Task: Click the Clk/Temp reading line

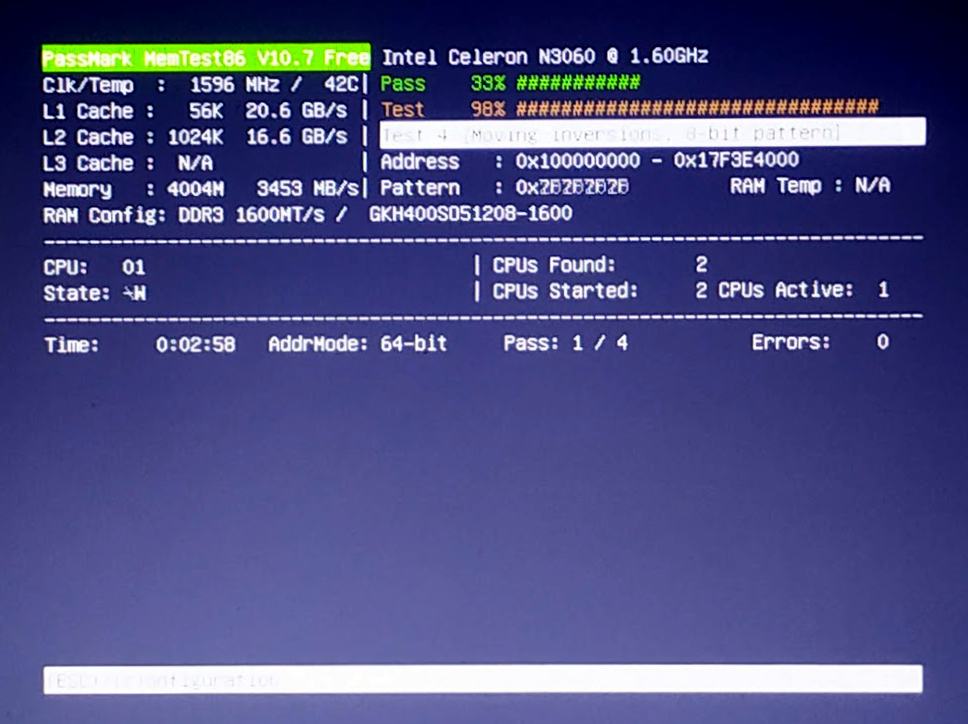Action: 200,85
